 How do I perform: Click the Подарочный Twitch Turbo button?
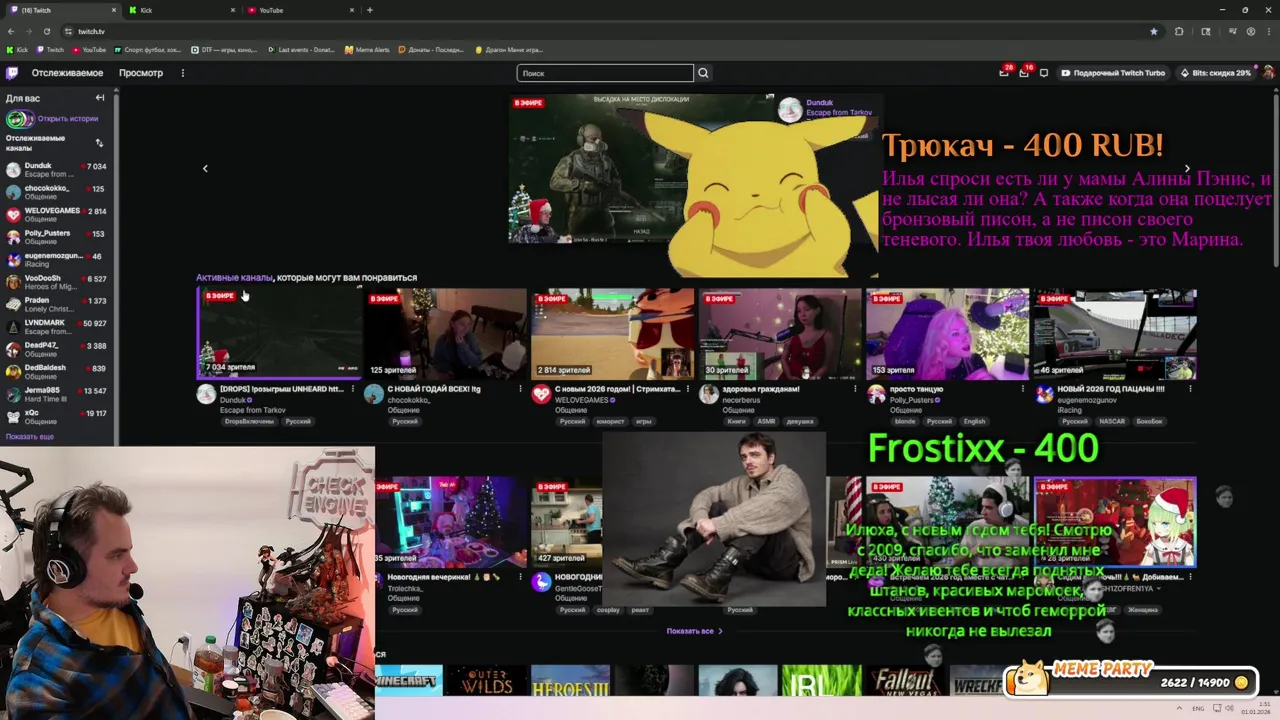click(1114, 73)
